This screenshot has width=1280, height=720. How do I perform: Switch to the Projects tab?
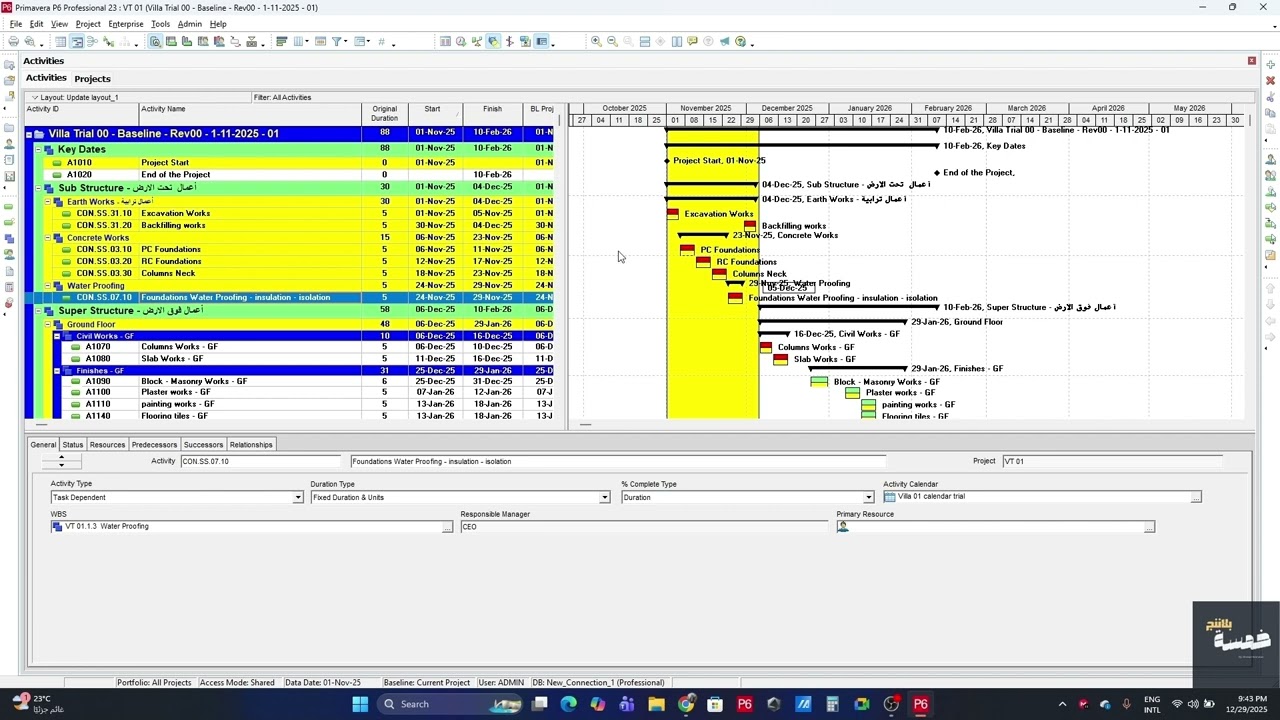pyautogui.click(x=92, y=79)
